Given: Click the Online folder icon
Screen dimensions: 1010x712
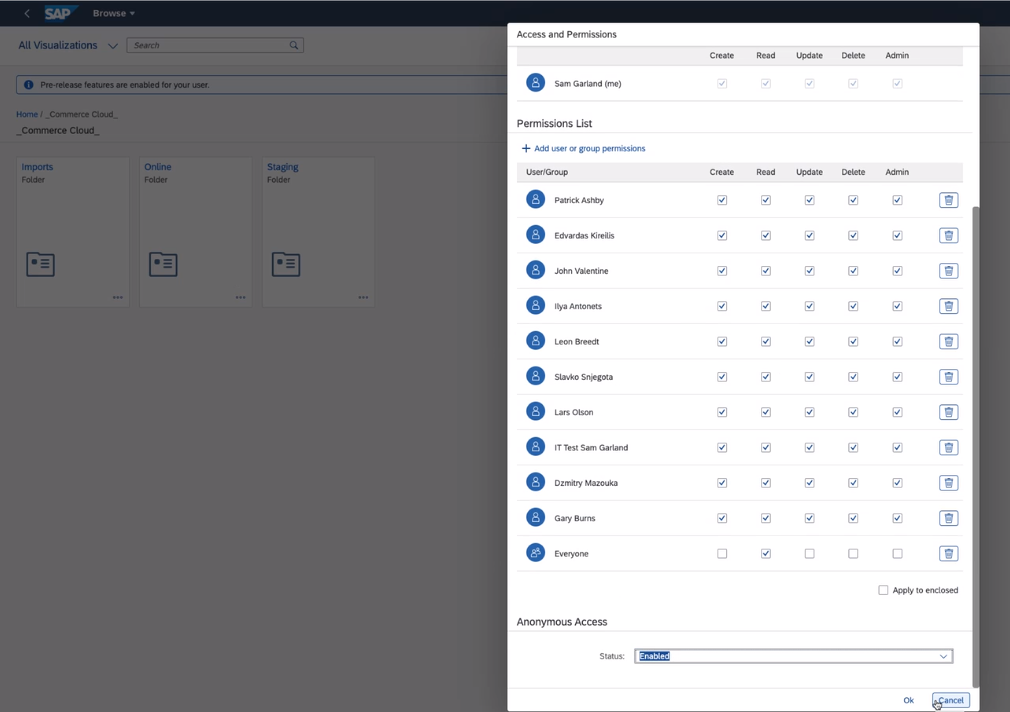Looking at the screenshot, I should click(x=163, y=264).
